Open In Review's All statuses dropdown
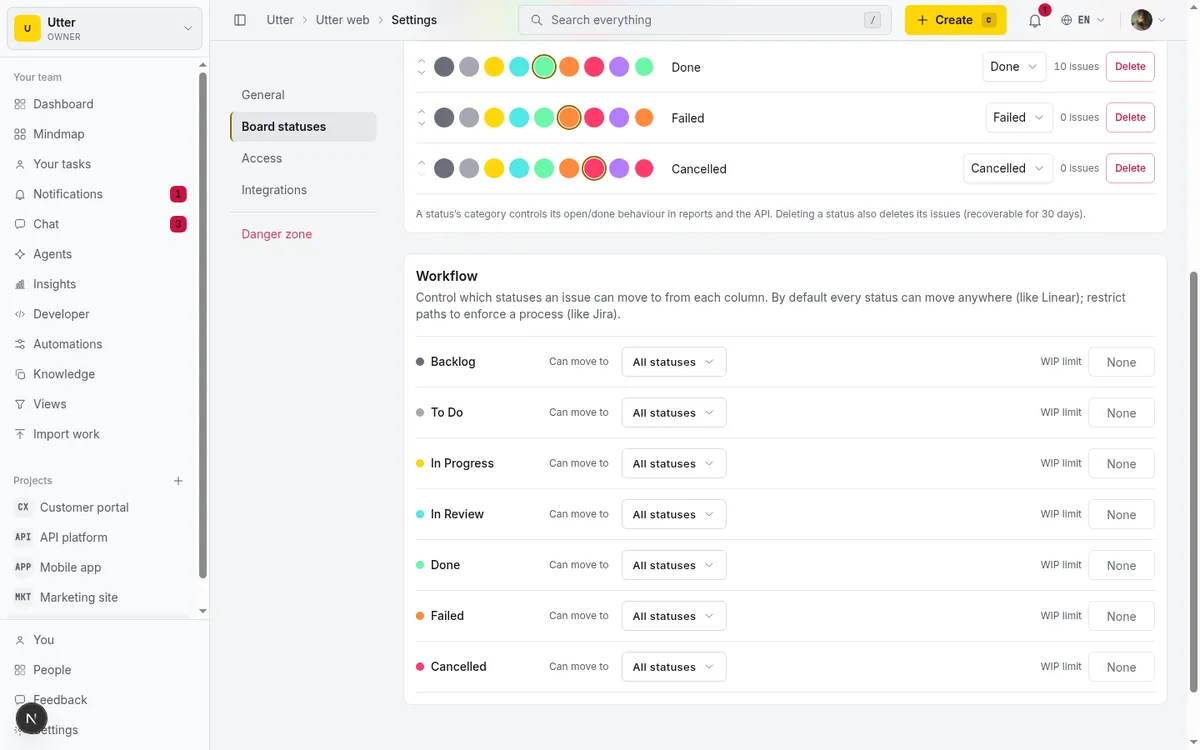This screenshot has width=1200, height=750. 674,515
